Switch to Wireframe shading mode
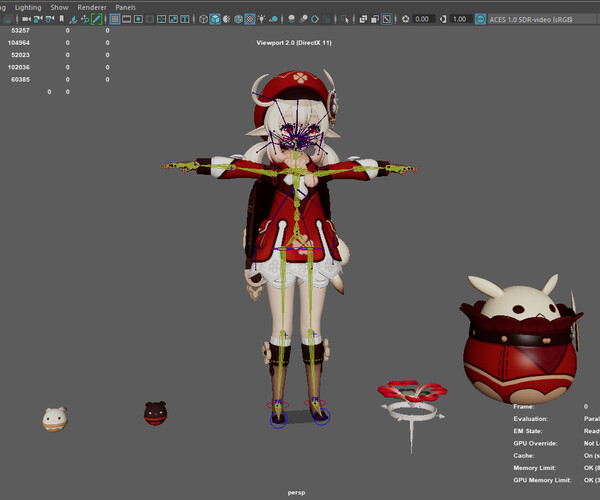The height and width of the screenshot is (500, 600). pyautogui.click(x=203, y=19)
